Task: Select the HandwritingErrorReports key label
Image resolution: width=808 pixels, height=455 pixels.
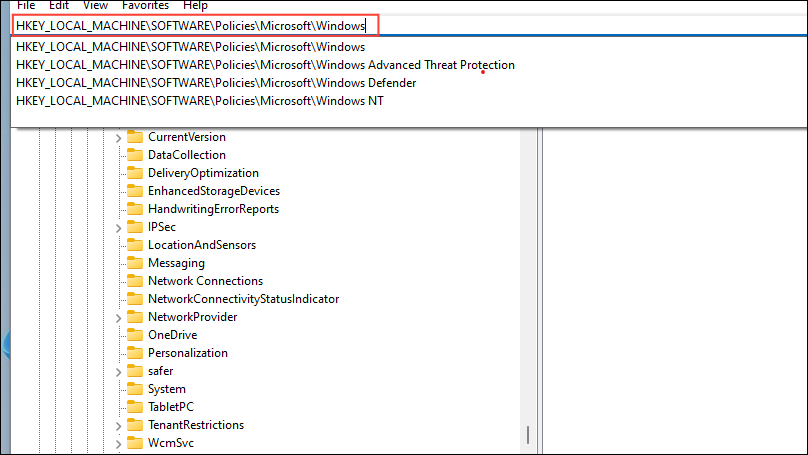Action: click(213, 209)
